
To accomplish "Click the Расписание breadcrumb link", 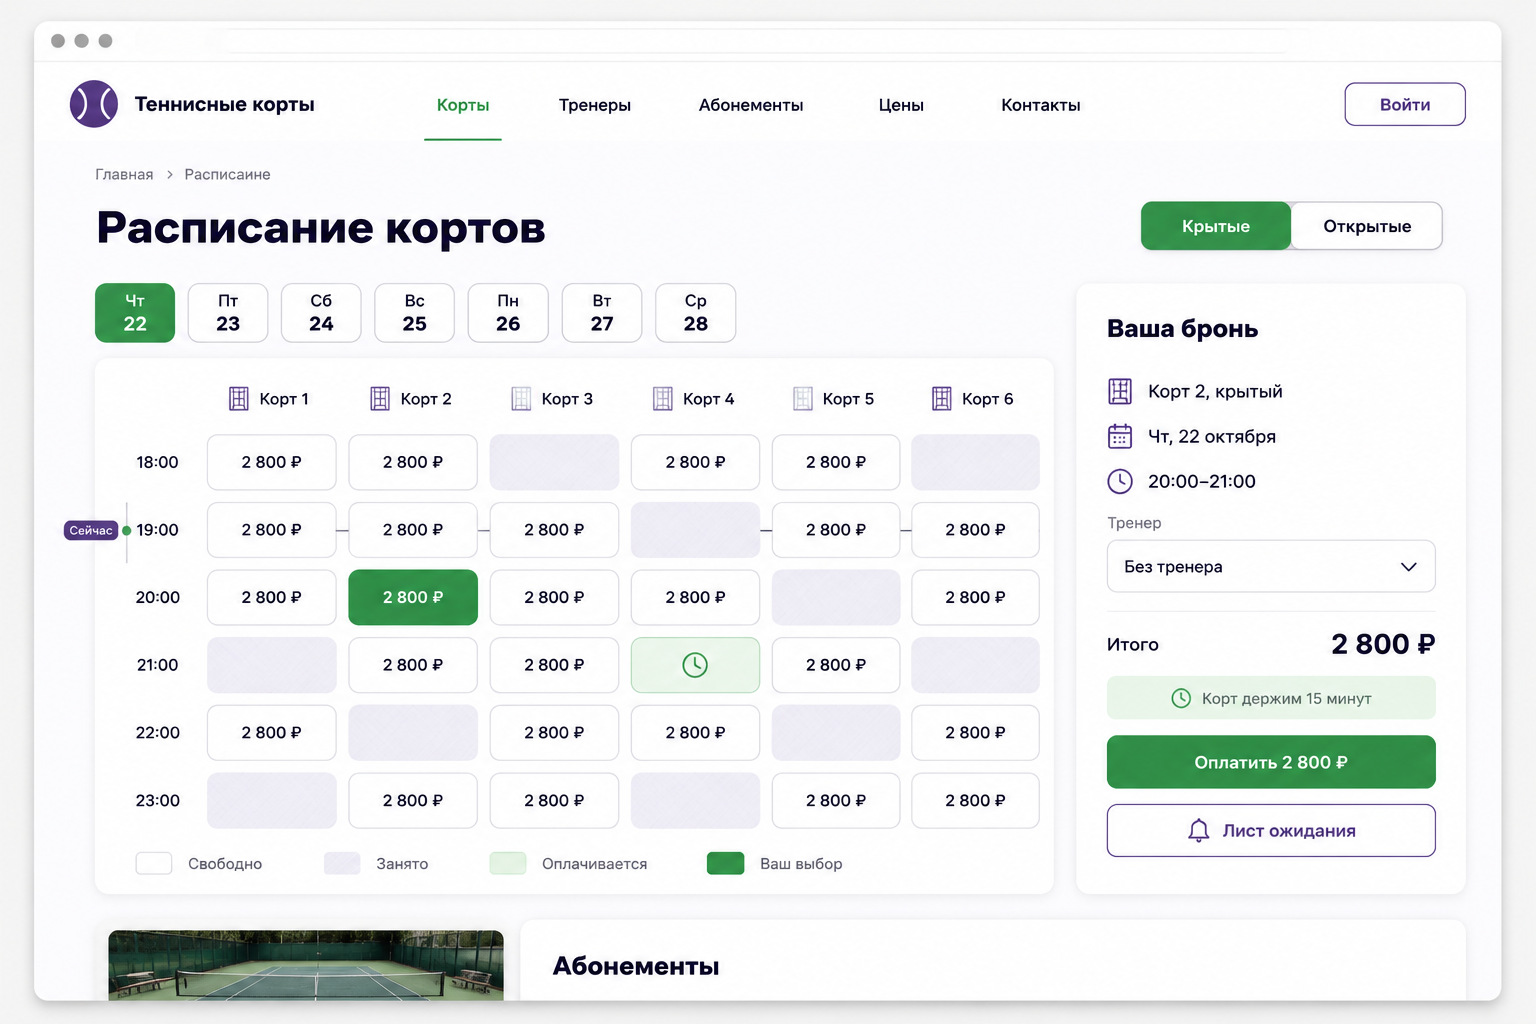I will 227,174.
